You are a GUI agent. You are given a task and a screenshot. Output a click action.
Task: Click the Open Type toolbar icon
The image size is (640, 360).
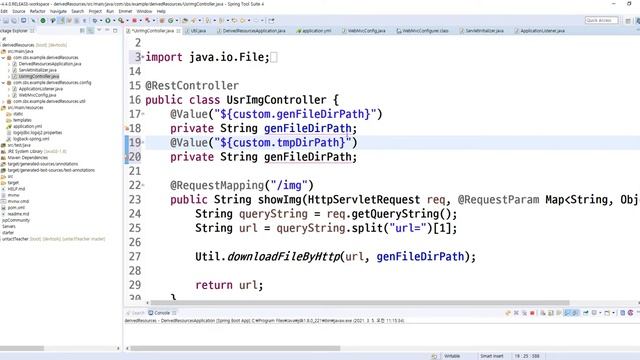[185, 20]
